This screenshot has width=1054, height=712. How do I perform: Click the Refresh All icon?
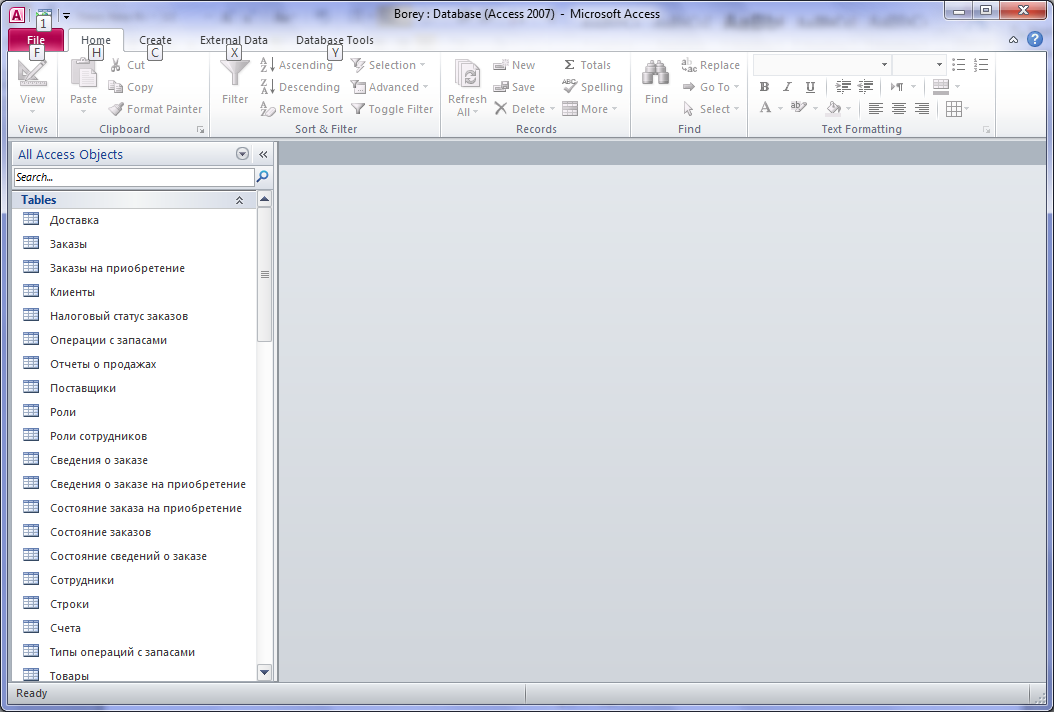[467, 75]
